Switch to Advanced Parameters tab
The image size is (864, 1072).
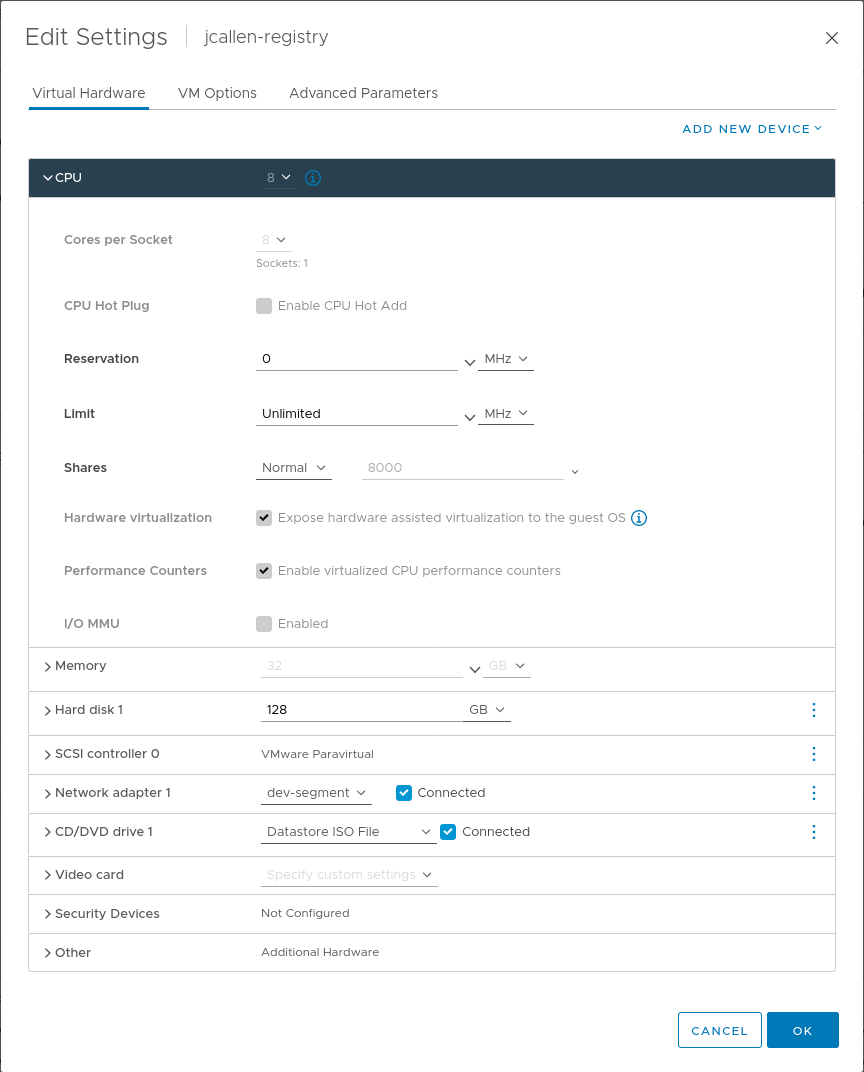coord(363,93)
